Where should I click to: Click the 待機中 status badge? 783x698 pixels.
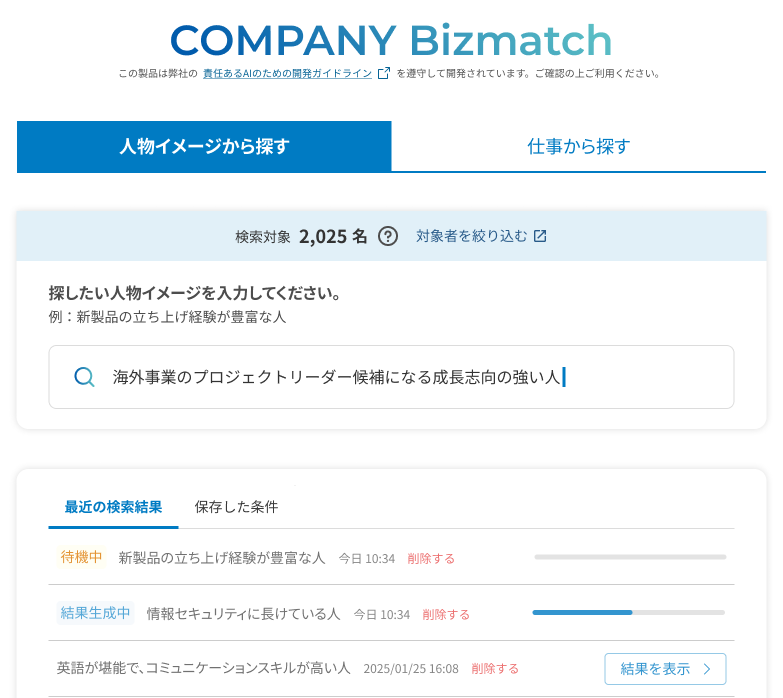(x=82, y=557)
